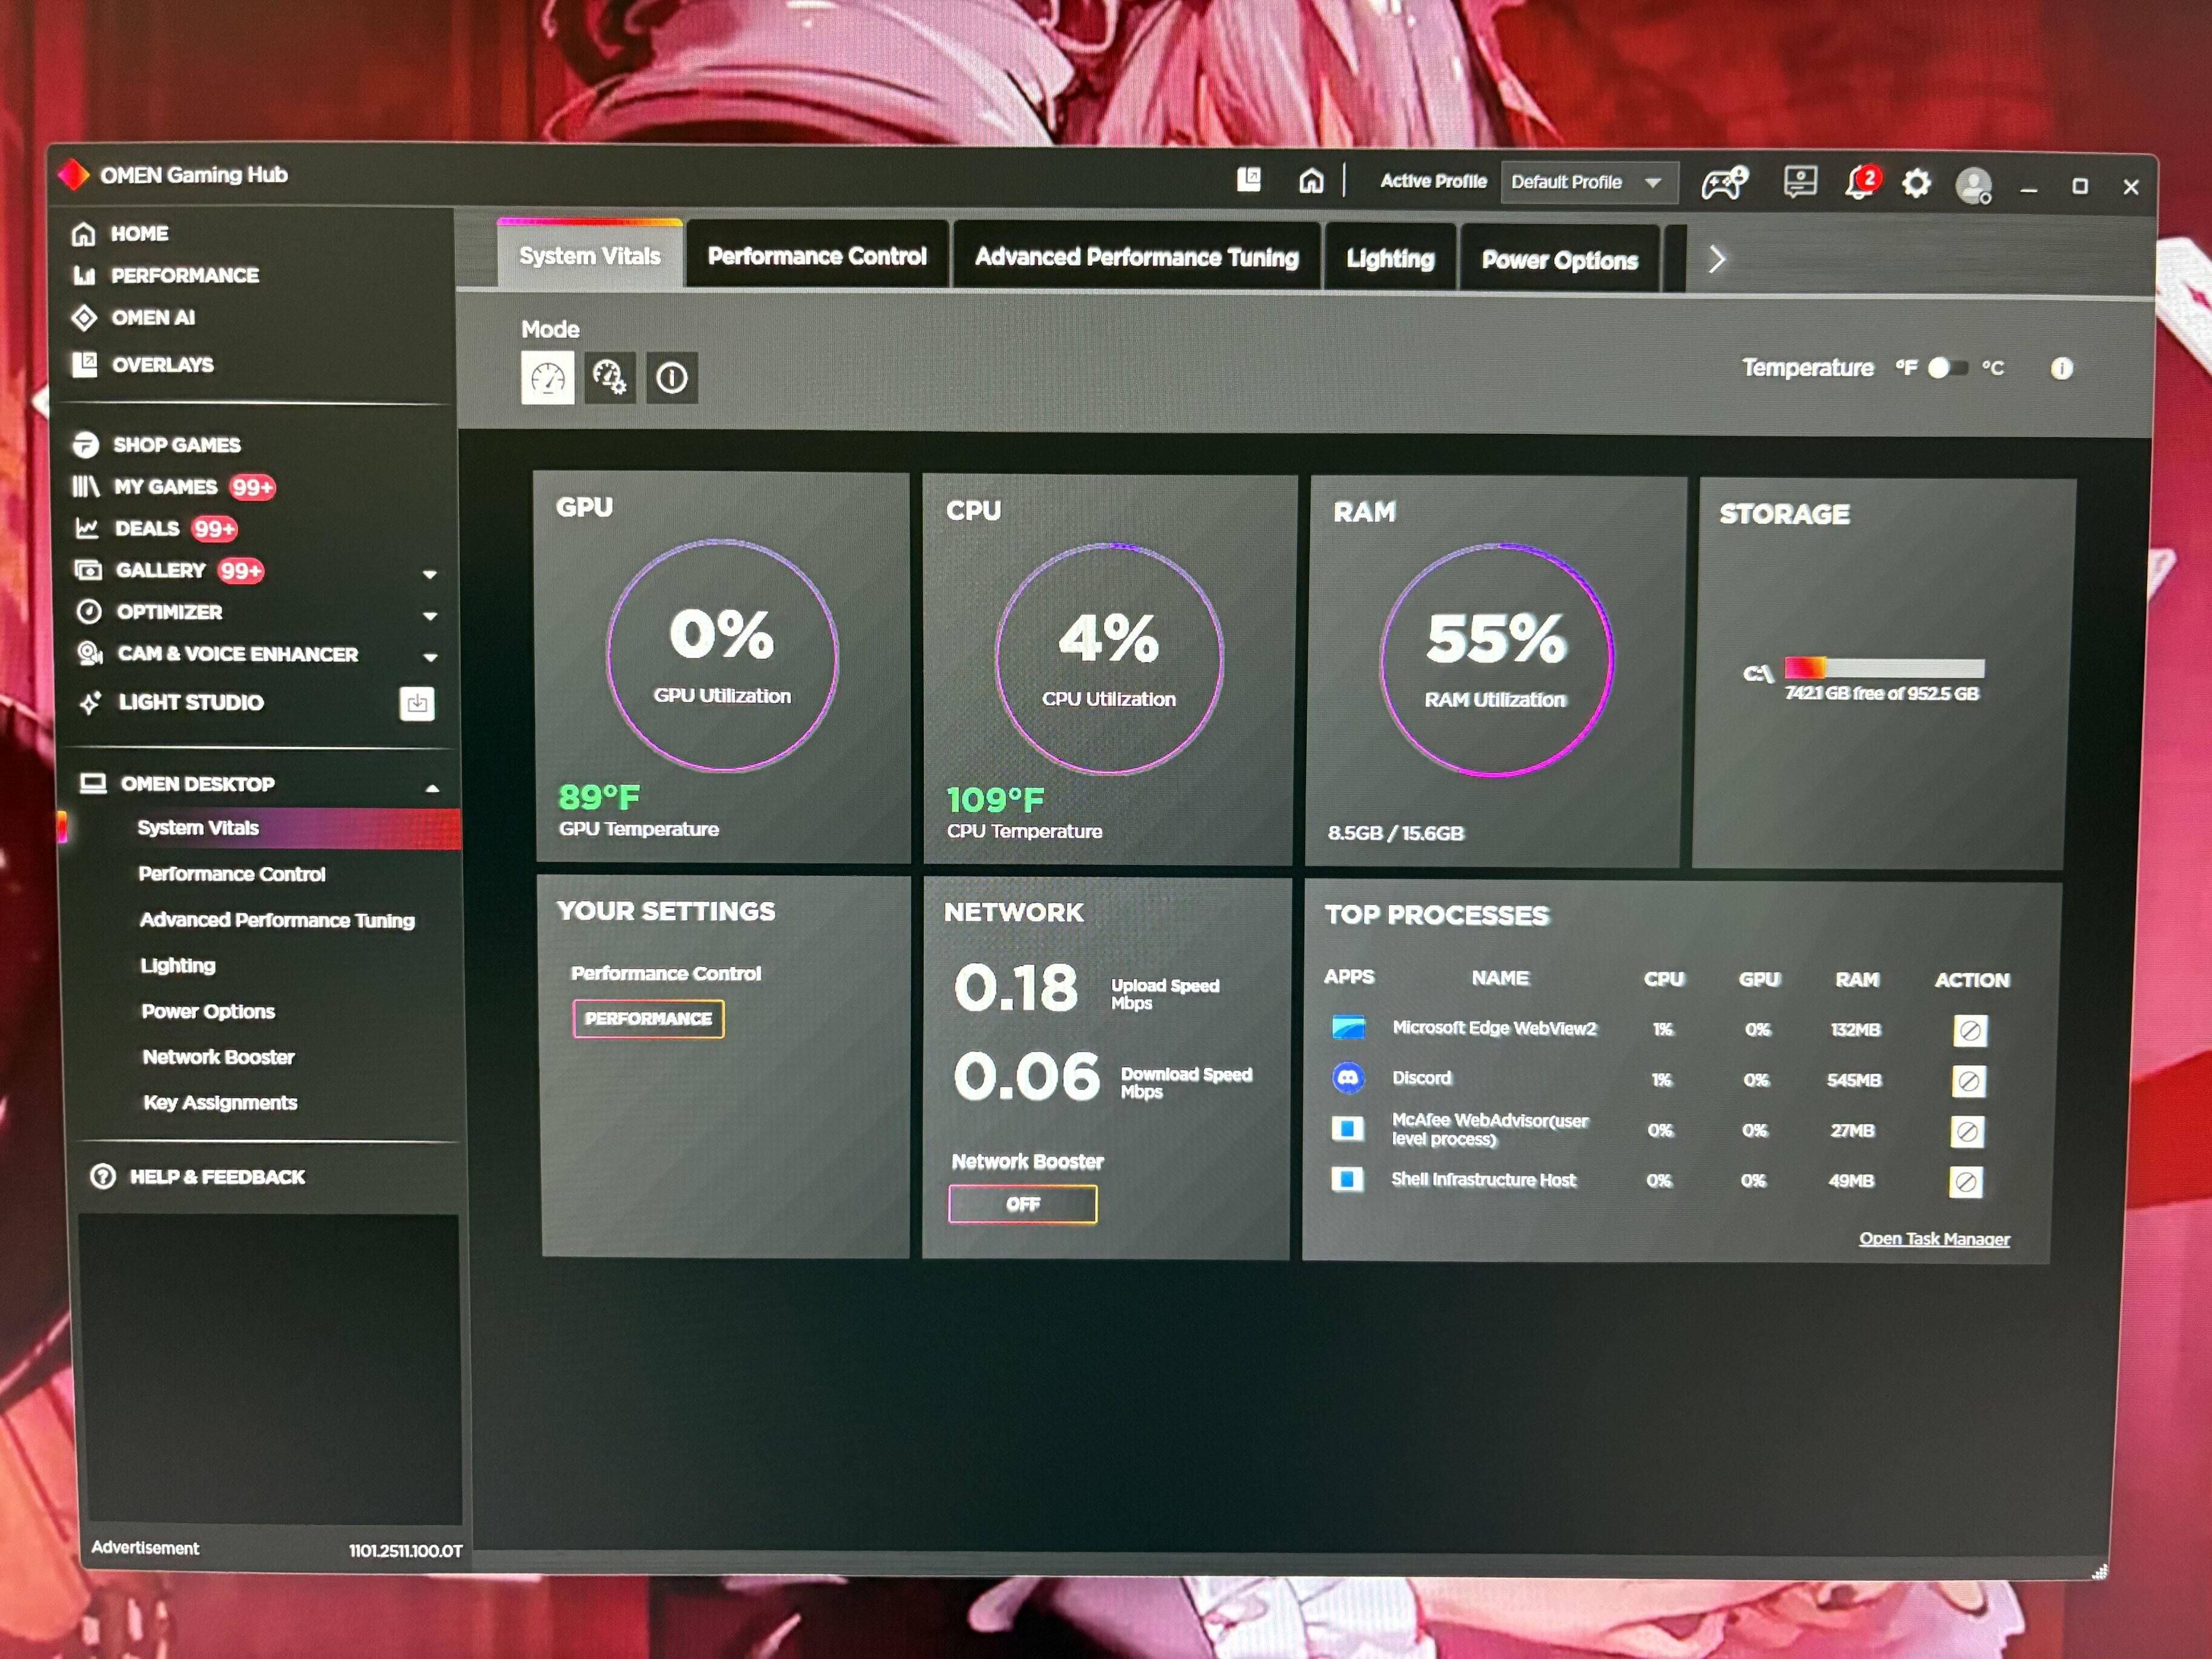End the Shell Infrastructure Host process
This screenshot has width=2212, height=1659.
click(1966, 1183)
